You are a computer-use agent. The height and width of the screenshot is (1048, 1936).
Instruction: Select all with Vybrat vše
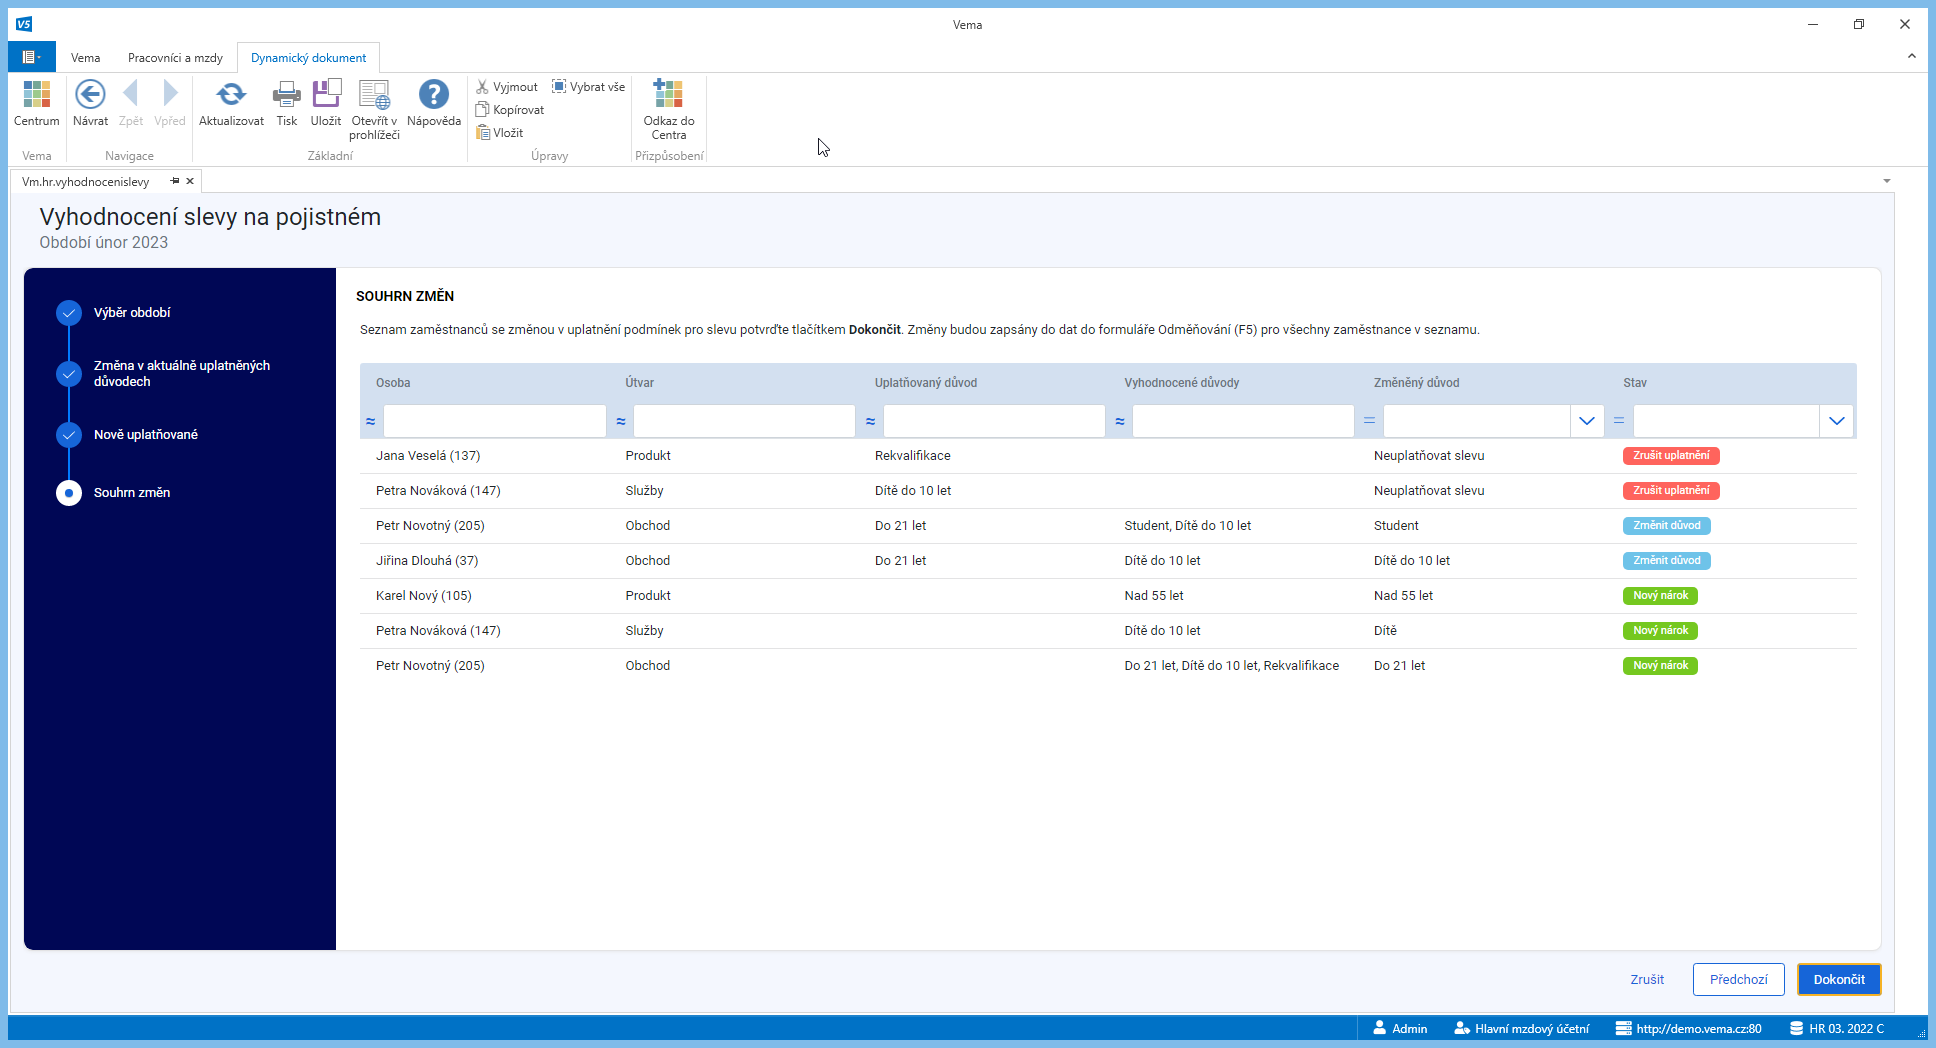589,87
